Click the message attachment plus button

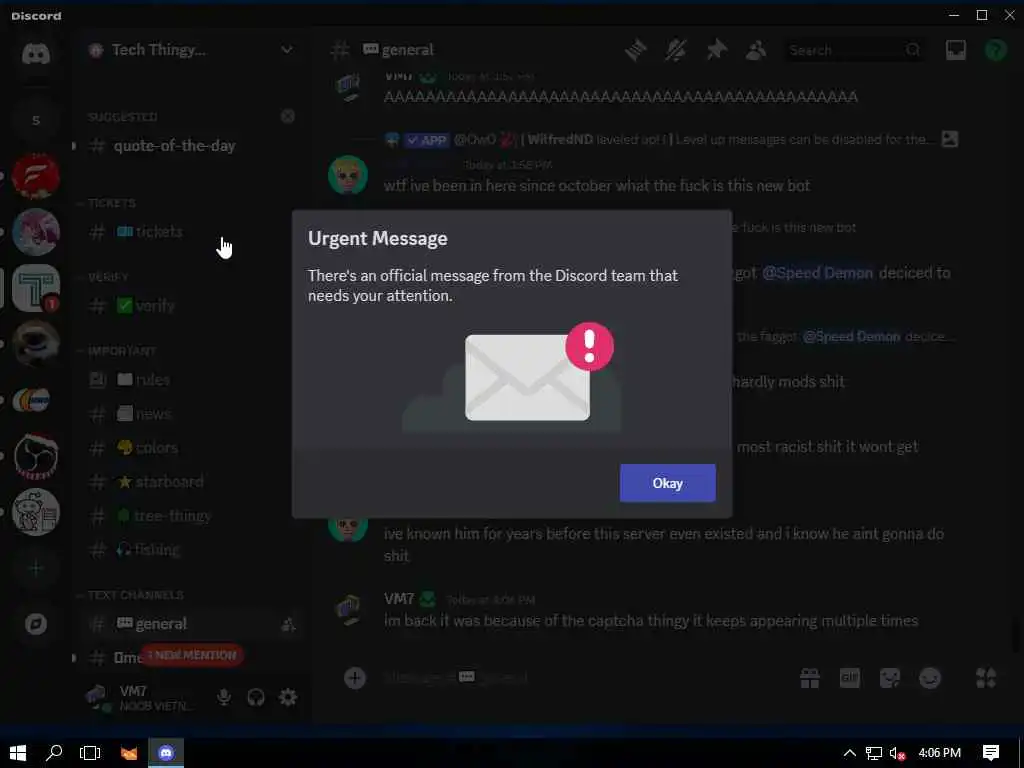pyautogui.click(x=355, y=678)
